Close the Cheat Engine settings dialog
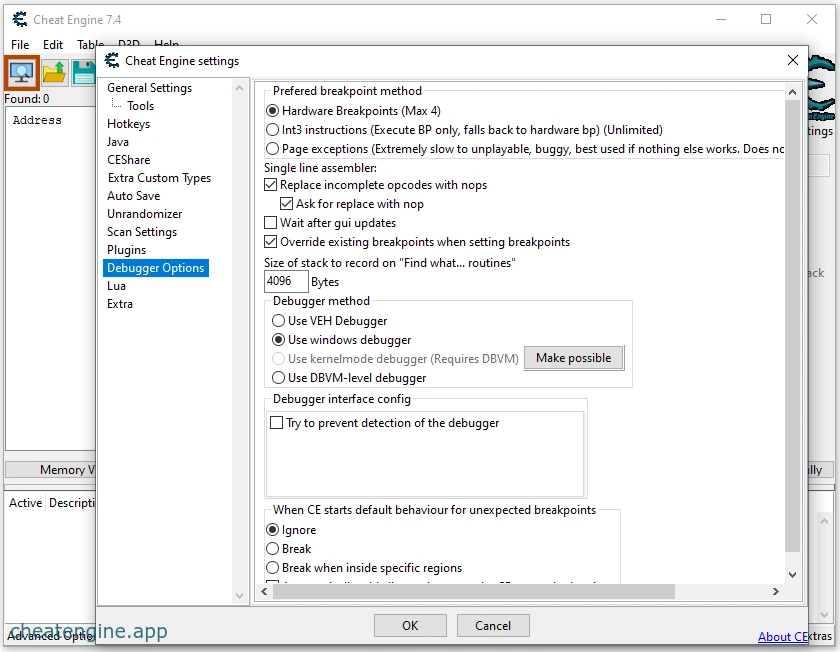The width and height of the screenshot is (840, 652). [x=793, y=60]
